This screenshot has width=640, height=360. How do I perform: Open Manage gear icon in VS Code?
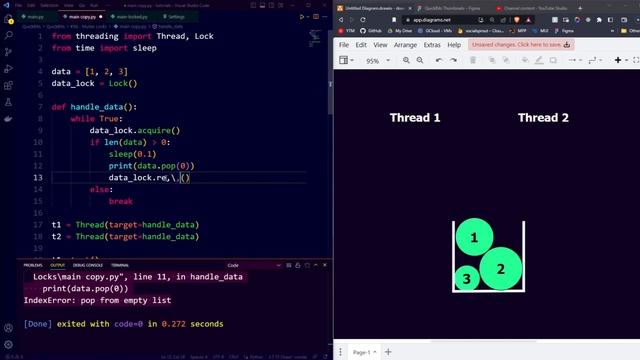point(8,344)
